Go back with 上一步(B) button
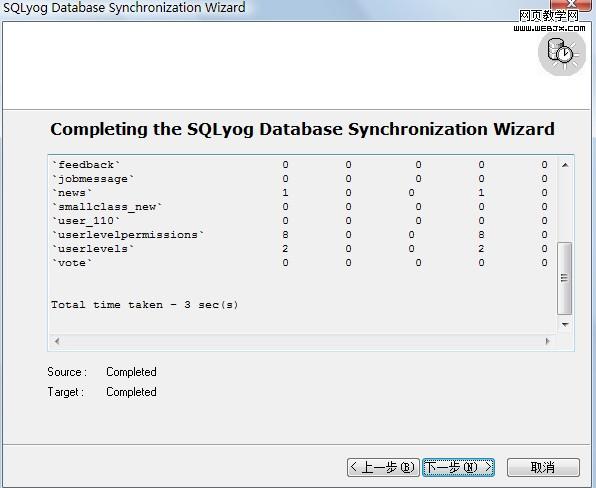 [383, 467]
